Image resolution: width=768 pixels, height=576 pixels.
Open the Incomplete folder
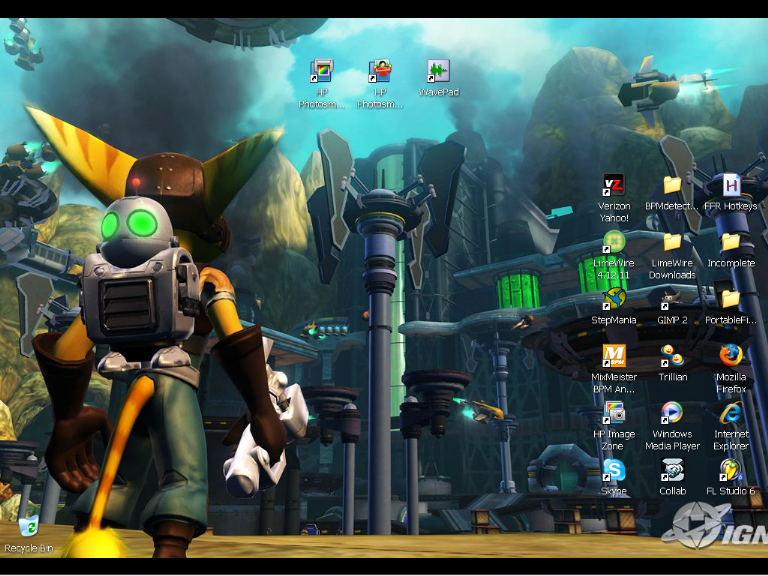[731, 243]
